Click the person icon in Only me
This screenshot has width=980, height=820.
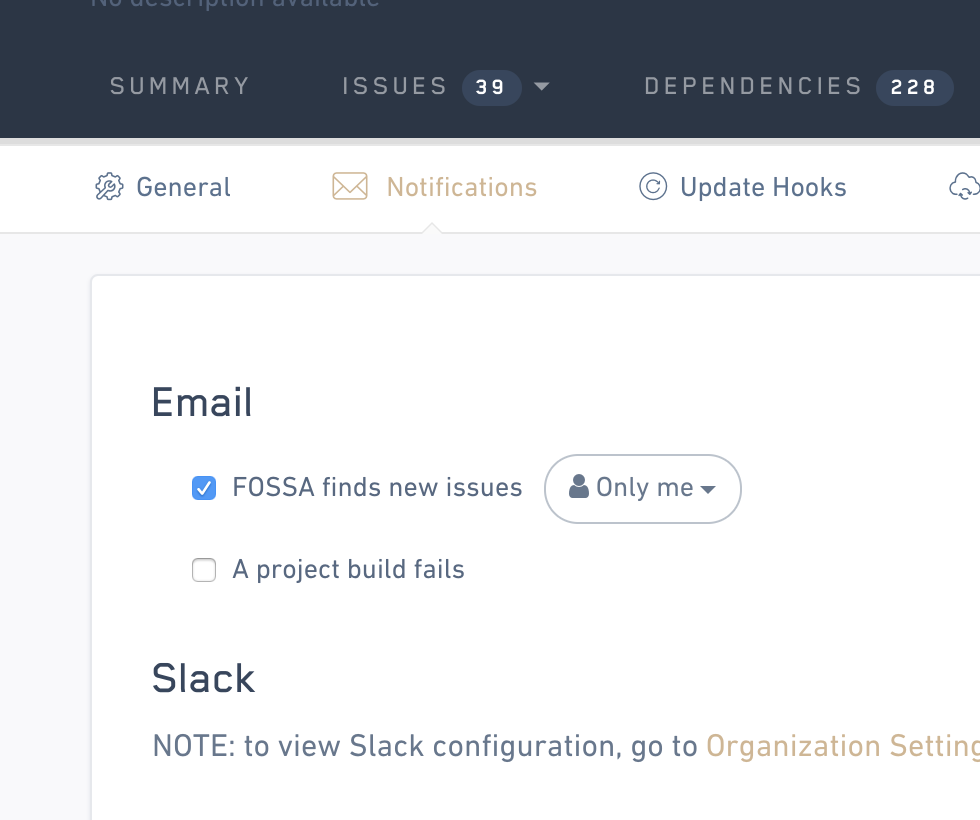[578, 487]
